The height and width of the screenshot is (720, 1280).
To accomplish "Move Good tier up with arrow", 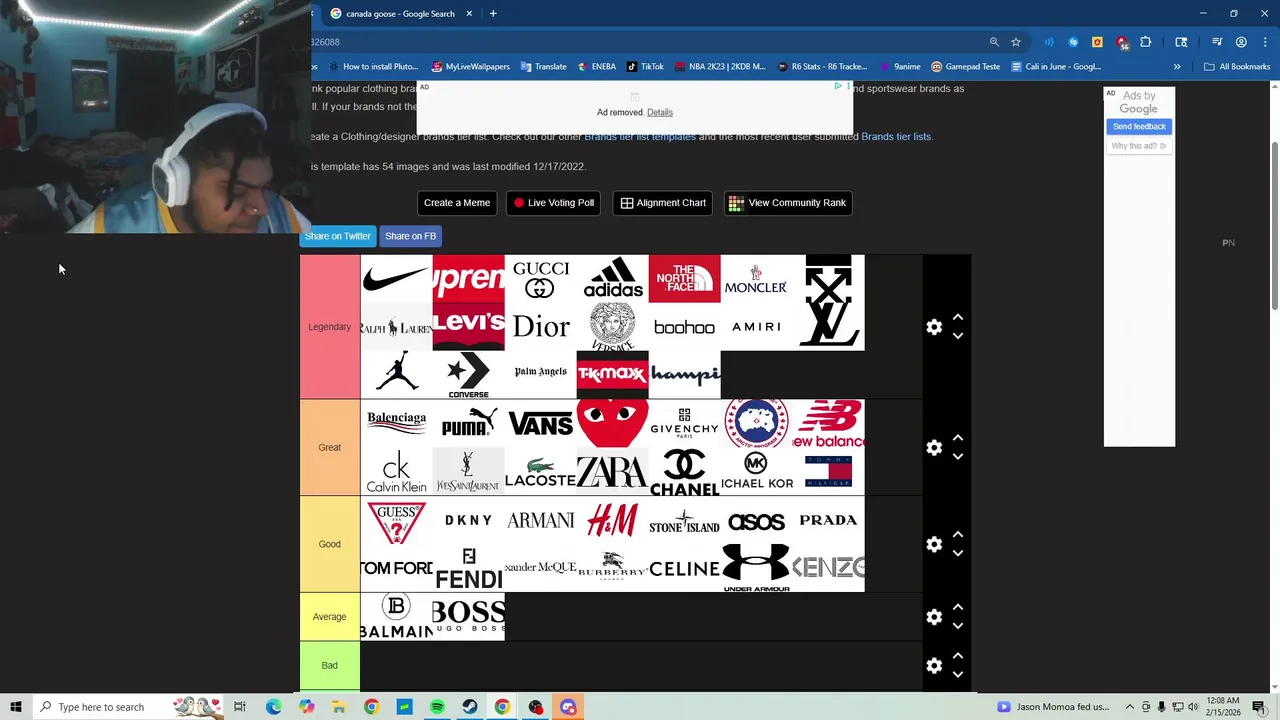I will (x=958, y=534).
